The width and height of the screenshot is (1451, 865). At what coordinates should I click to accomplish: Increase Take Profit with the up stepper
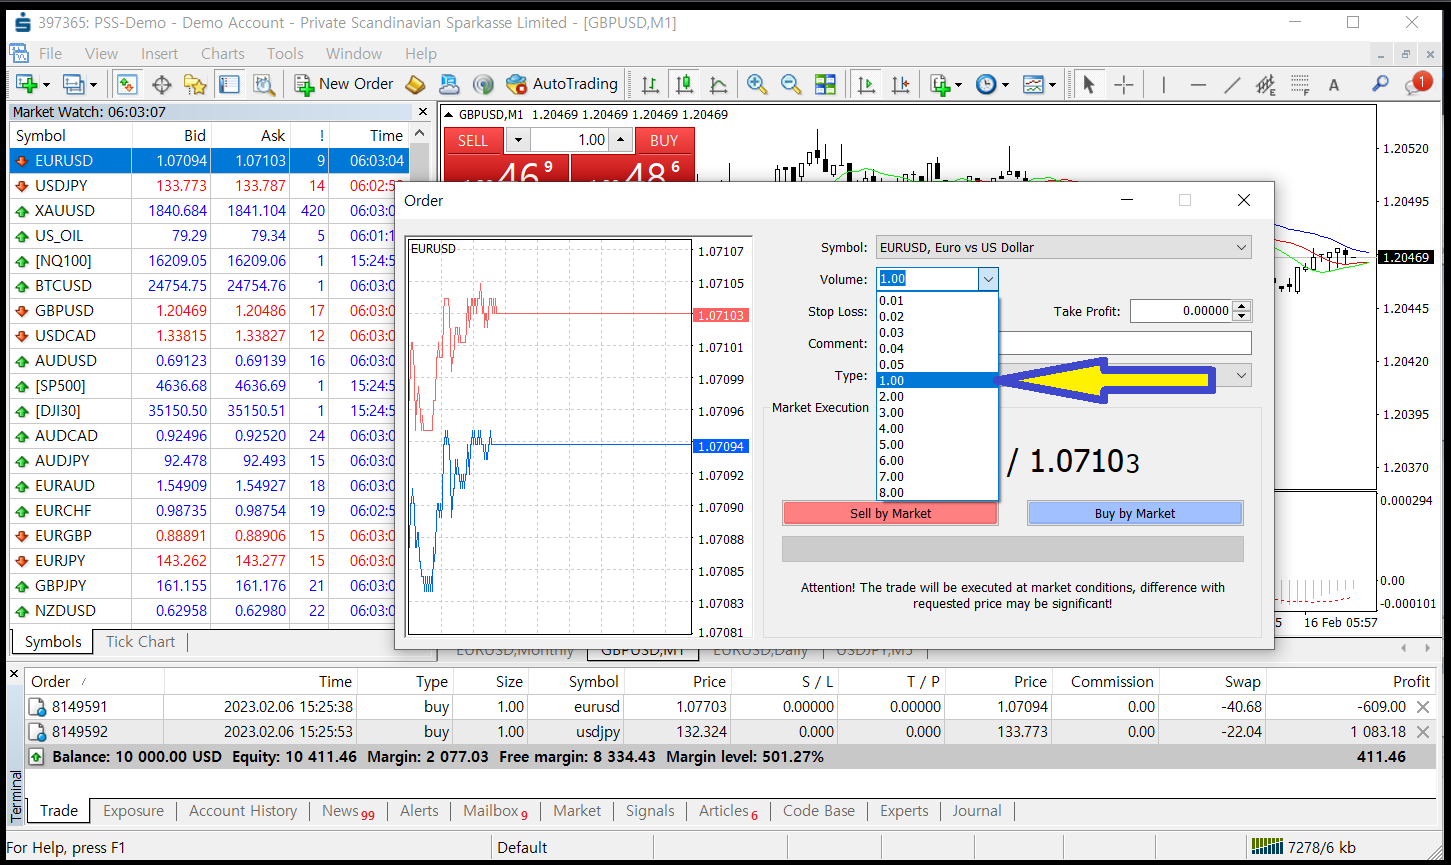[1242, 306]
